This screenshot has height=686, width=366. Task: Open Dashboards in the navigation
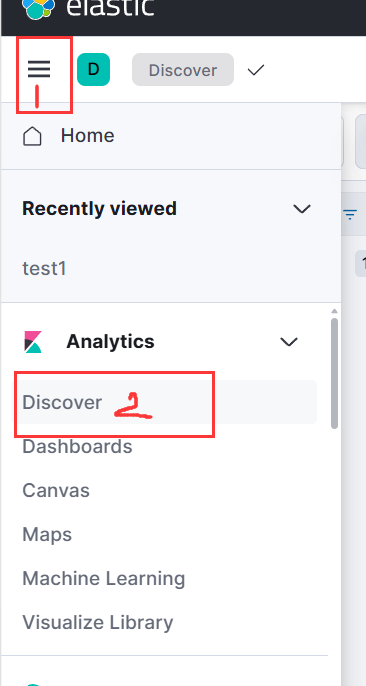77,447
